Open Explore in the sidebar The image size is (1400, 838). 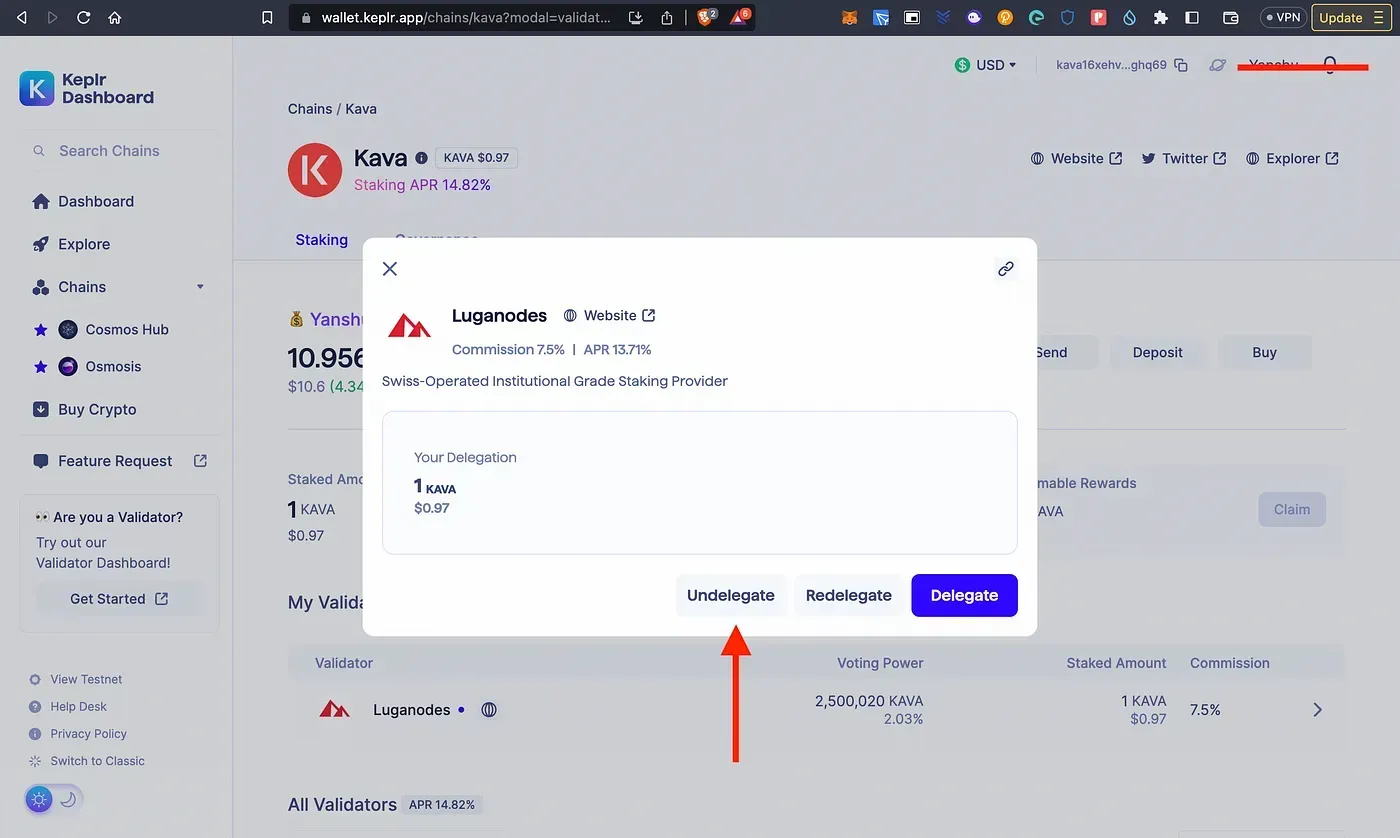click(x=71, y=244)
